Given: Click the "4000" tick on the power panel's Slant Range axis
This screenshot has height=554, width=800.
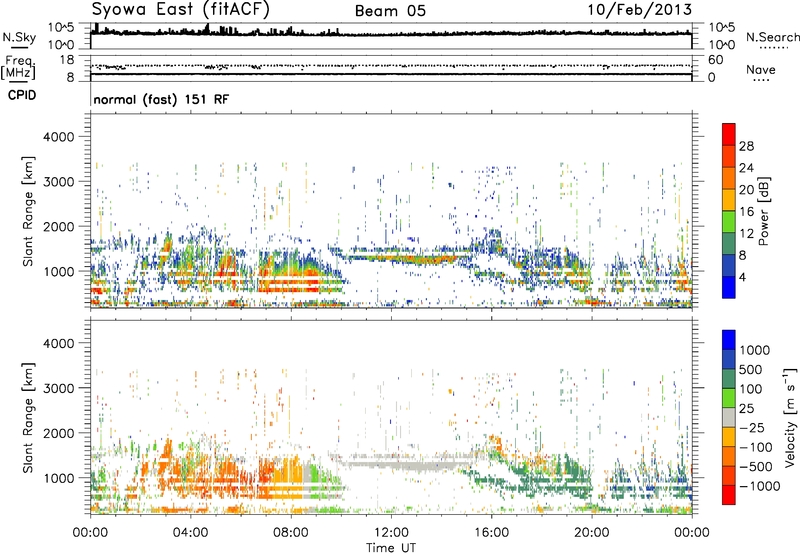Looking at the screenshot, I should tap(58, 137).
